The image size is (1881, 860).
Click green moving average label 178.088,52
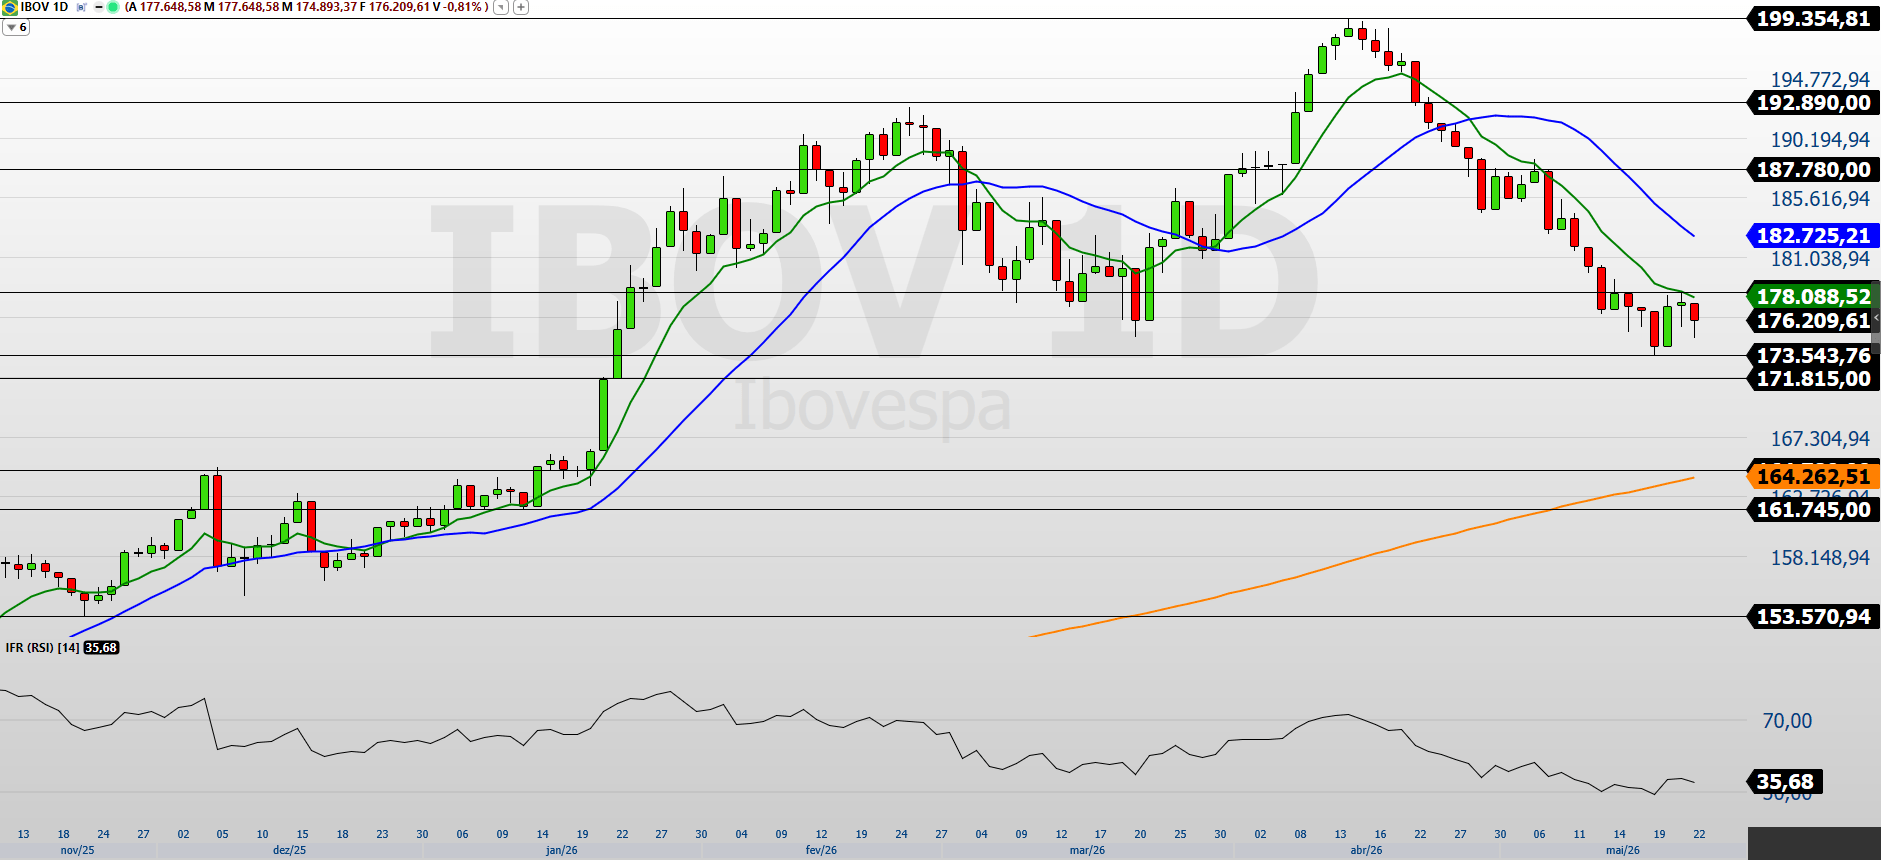1813,297
